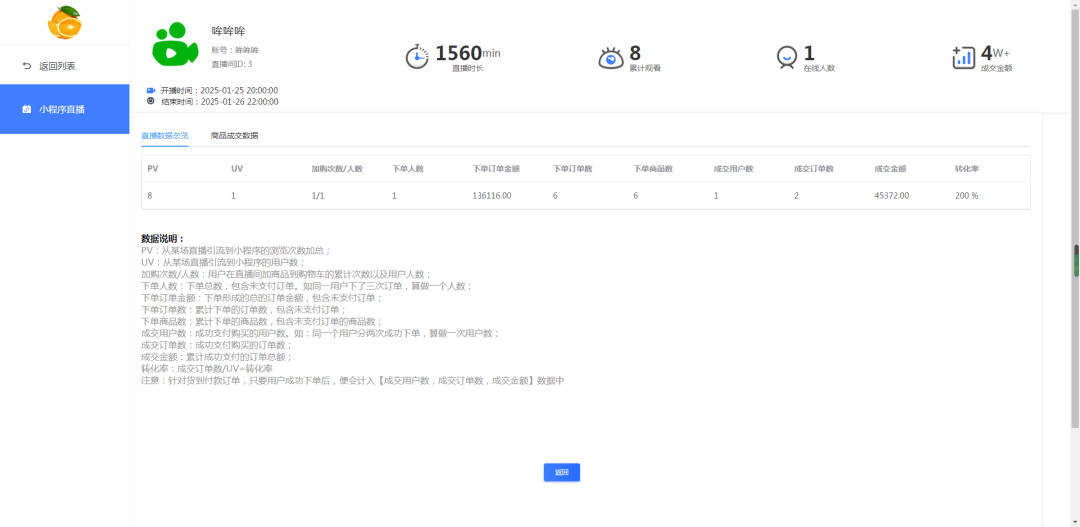Click the orange fruit logo

[x=64, y=22]
